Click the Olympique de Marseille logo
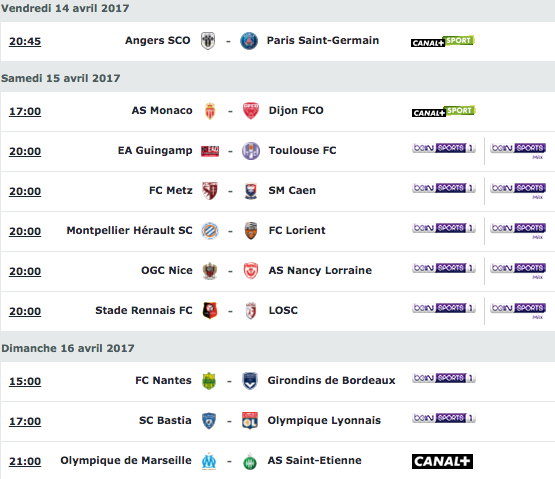555x479 pixels. 209,461
